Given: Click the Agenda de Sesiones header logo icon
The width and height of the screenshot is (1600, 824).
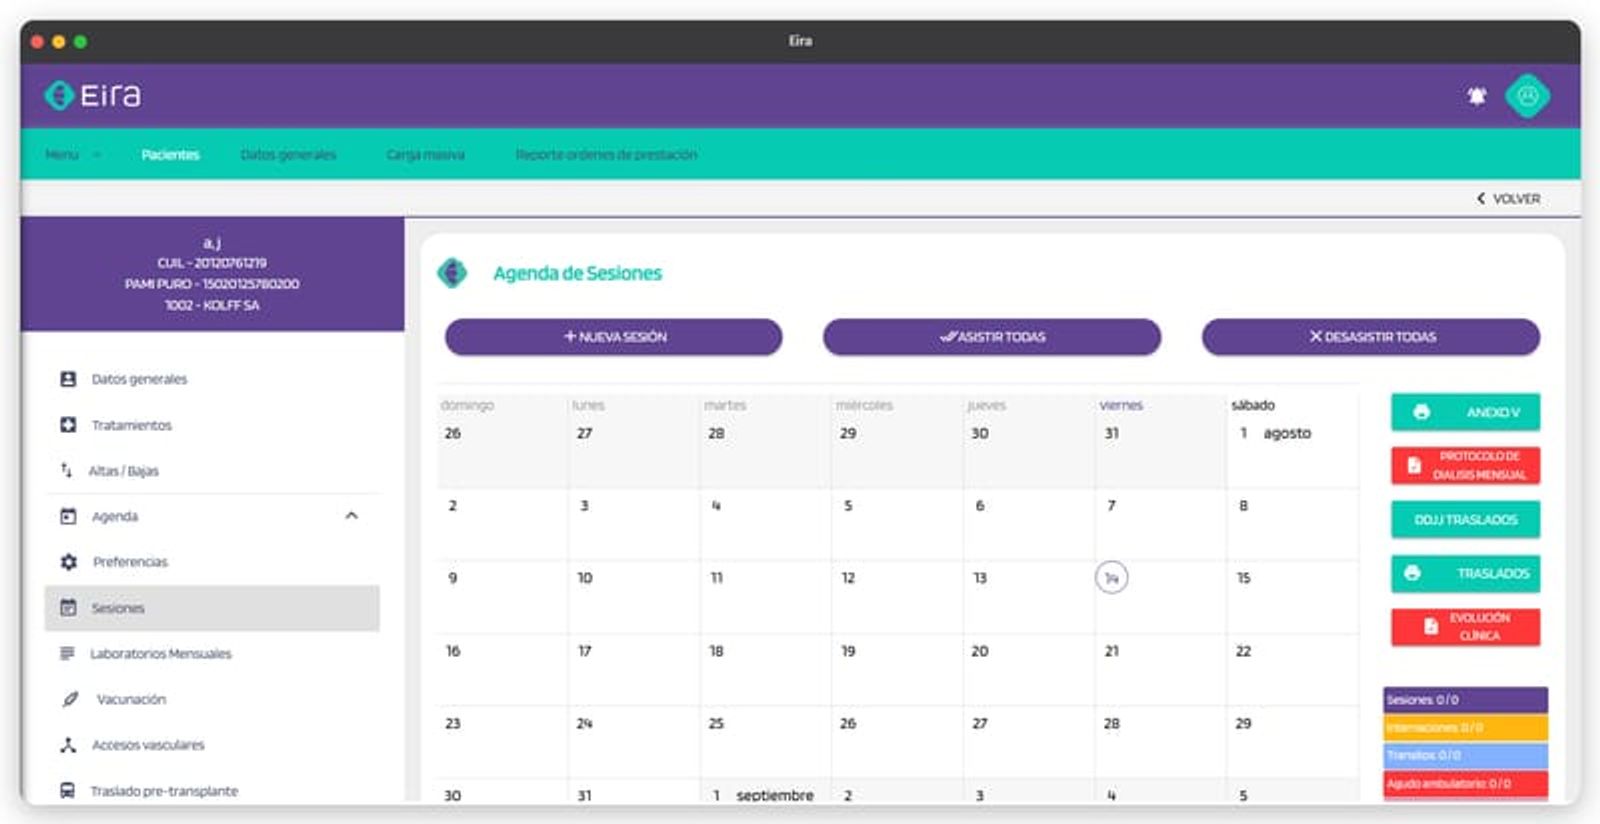Looking at the screenshot, I should (x=452, y=272).
